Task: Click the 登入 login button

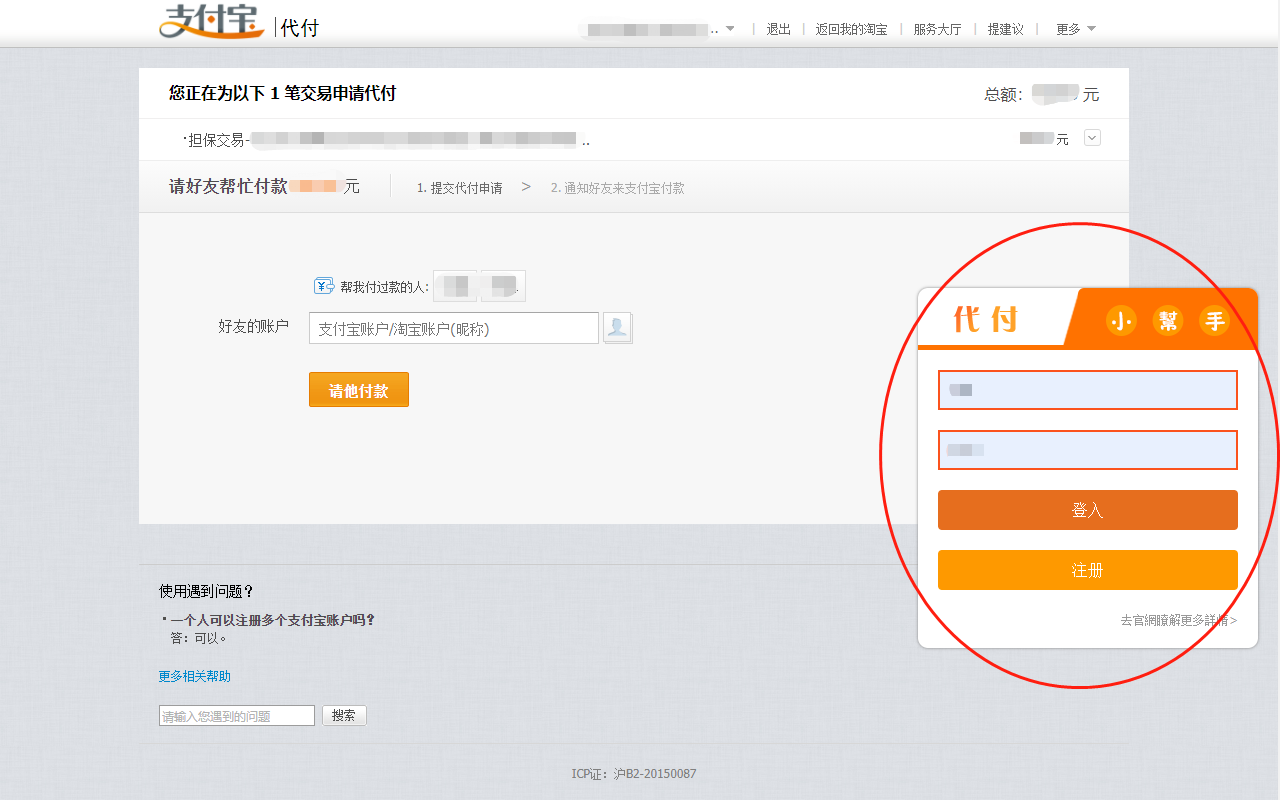Action: 1088,510
